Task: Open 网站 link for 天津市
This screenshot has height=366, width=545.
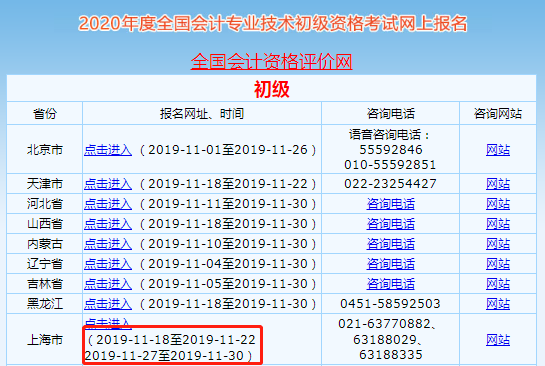Action: pyautogui.click(x=498, y=184)
